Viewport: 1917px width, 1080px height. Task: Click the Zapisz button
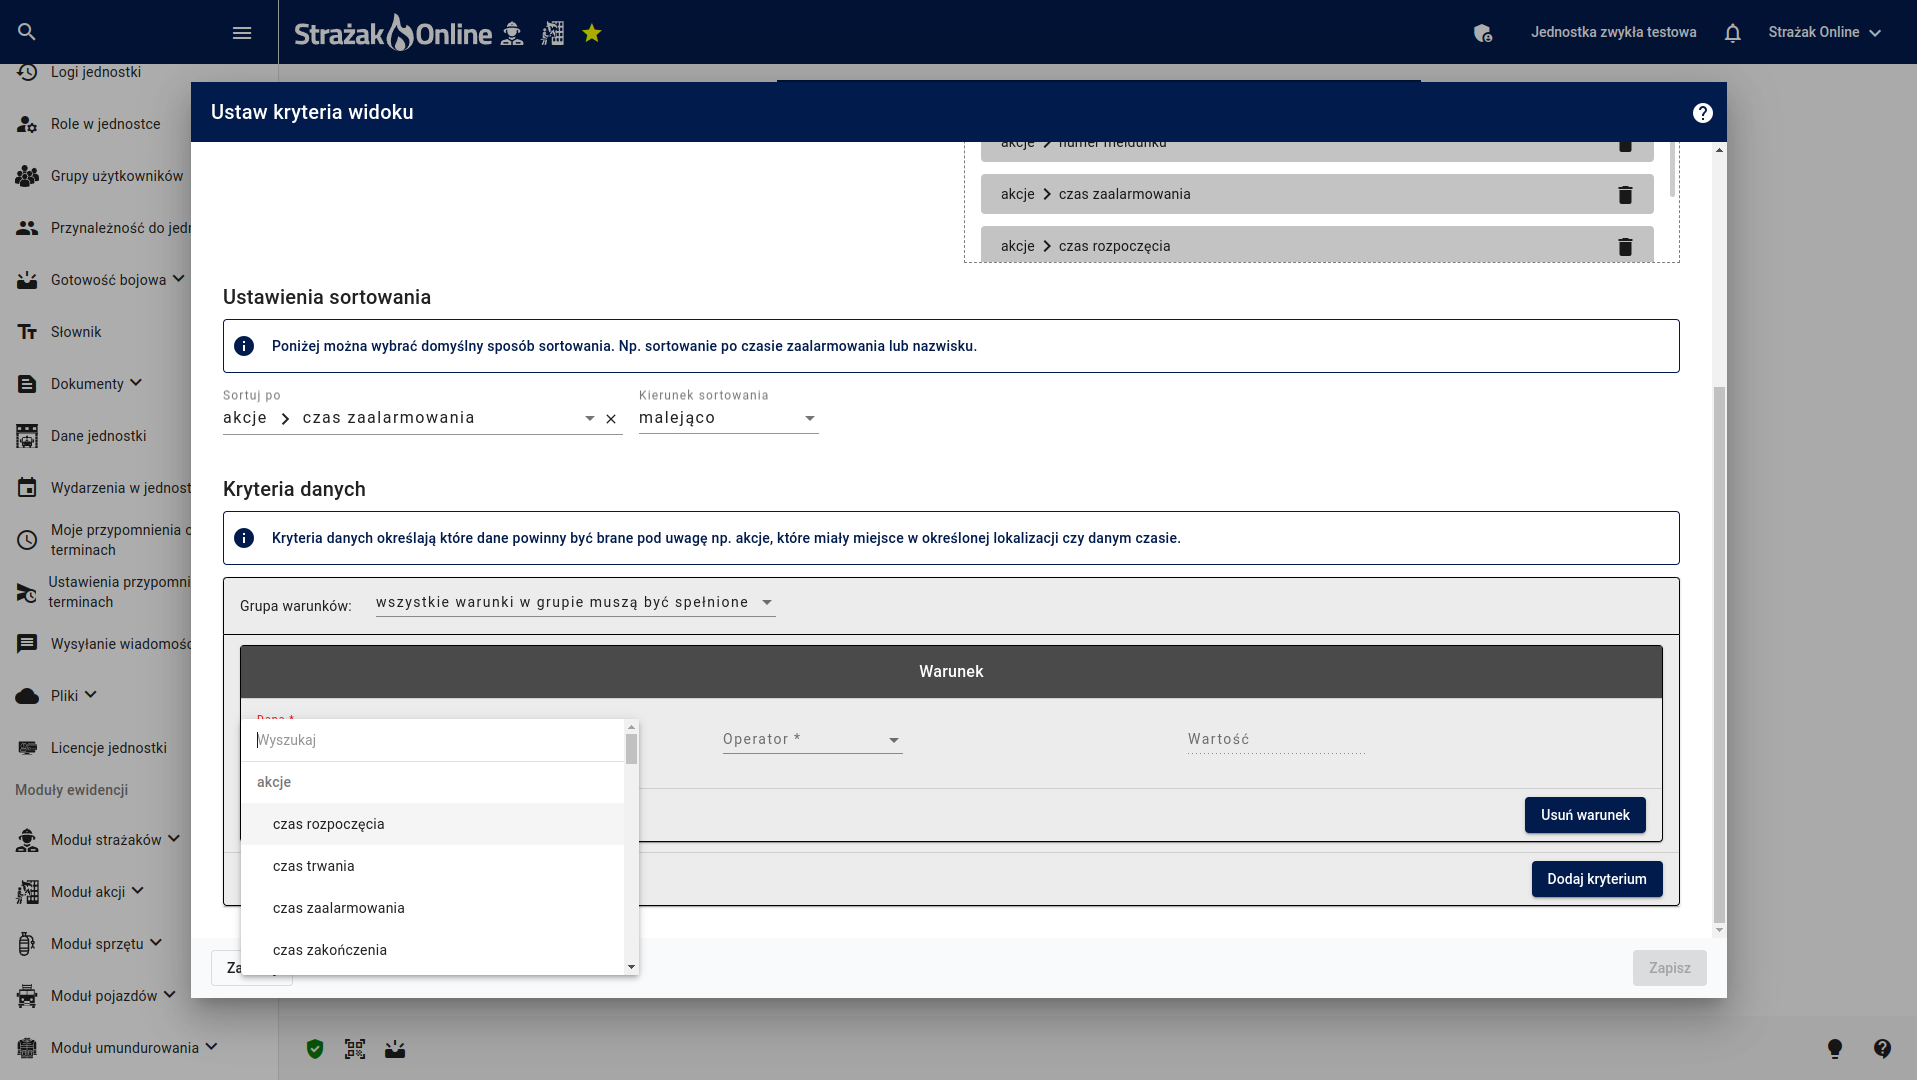tap(1670, 968)
